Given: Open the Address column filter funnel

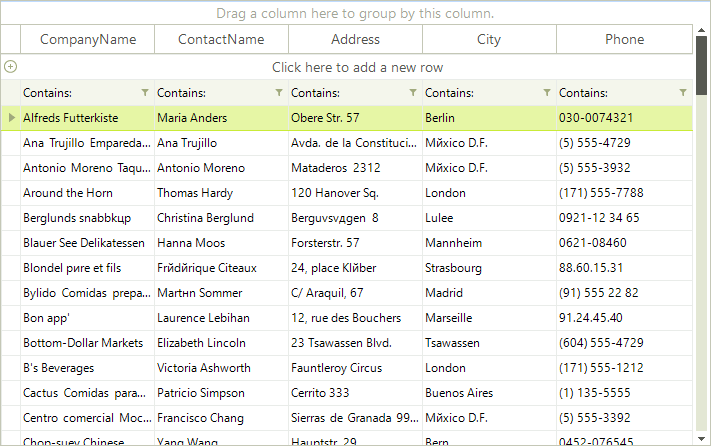Looking at the screenshot, I should click(413, 92).
